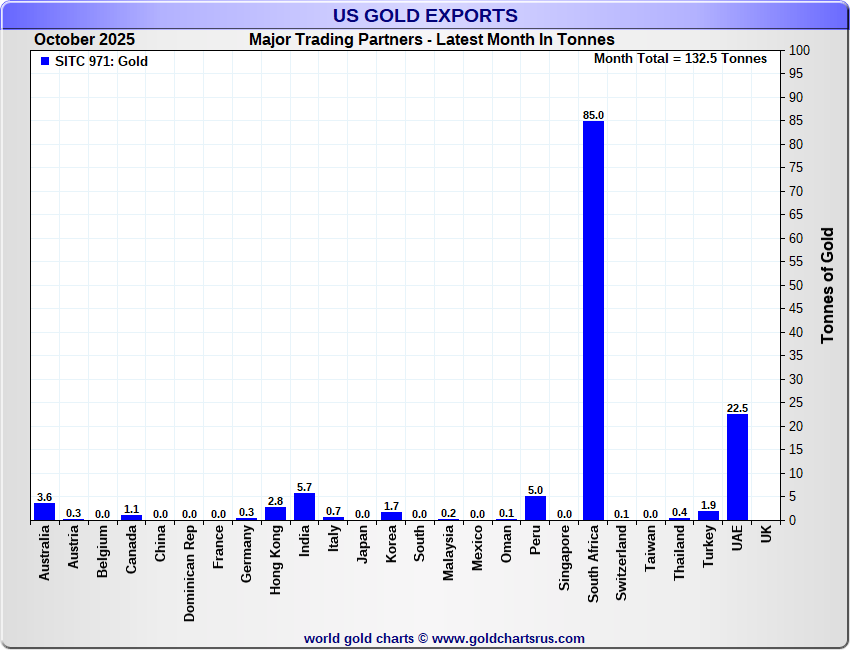This screenshot has width=850, height=650.
Task: Click the 2.8 value label above Hong Kong
Action: tap(275, 501)
